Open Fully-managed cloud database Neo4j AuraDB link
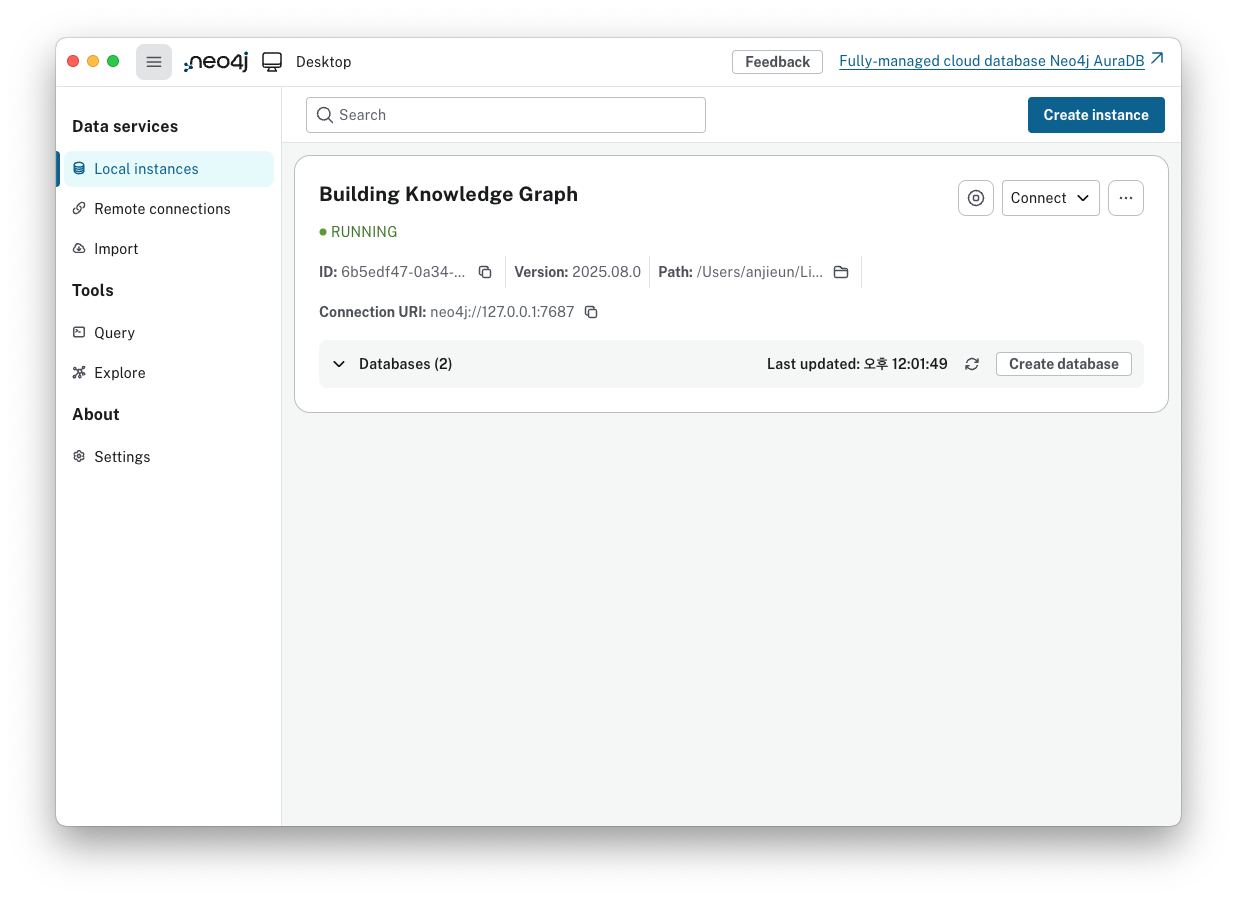 992,61
